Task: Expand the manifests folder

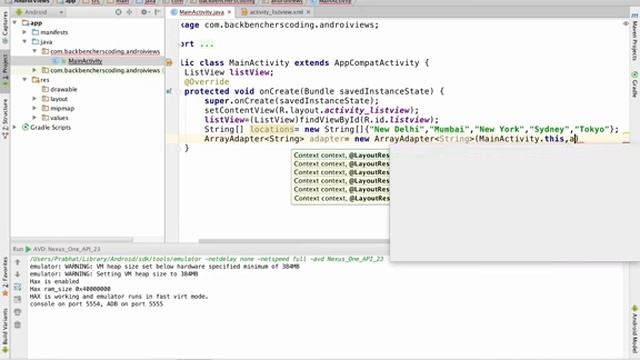Action: (24, 32)
